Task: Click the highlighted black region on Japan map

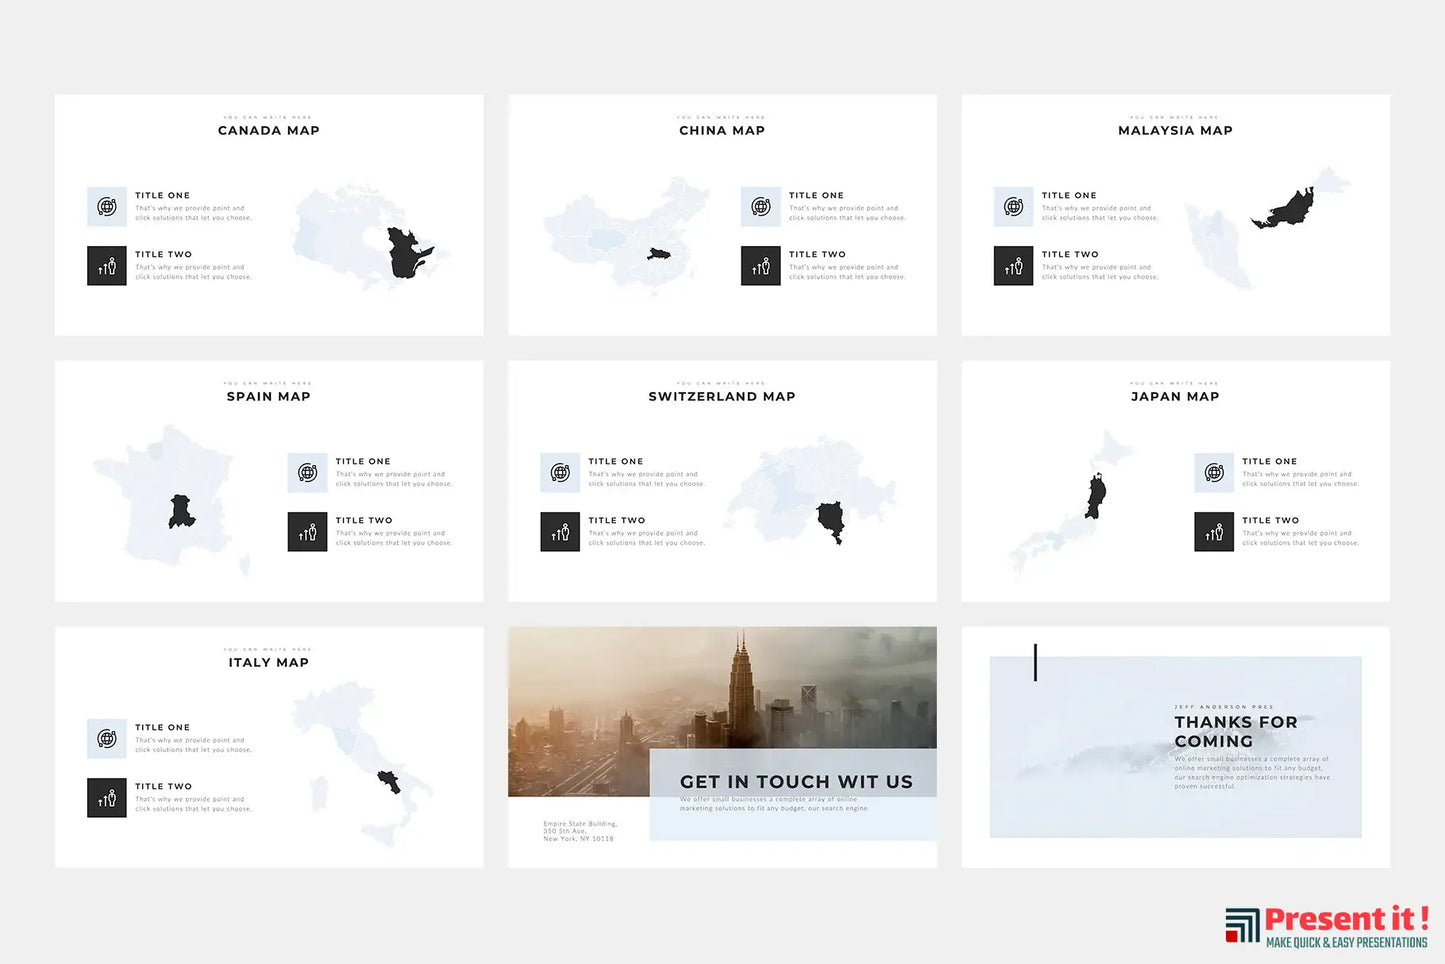Action: [x=1096, y=497]
